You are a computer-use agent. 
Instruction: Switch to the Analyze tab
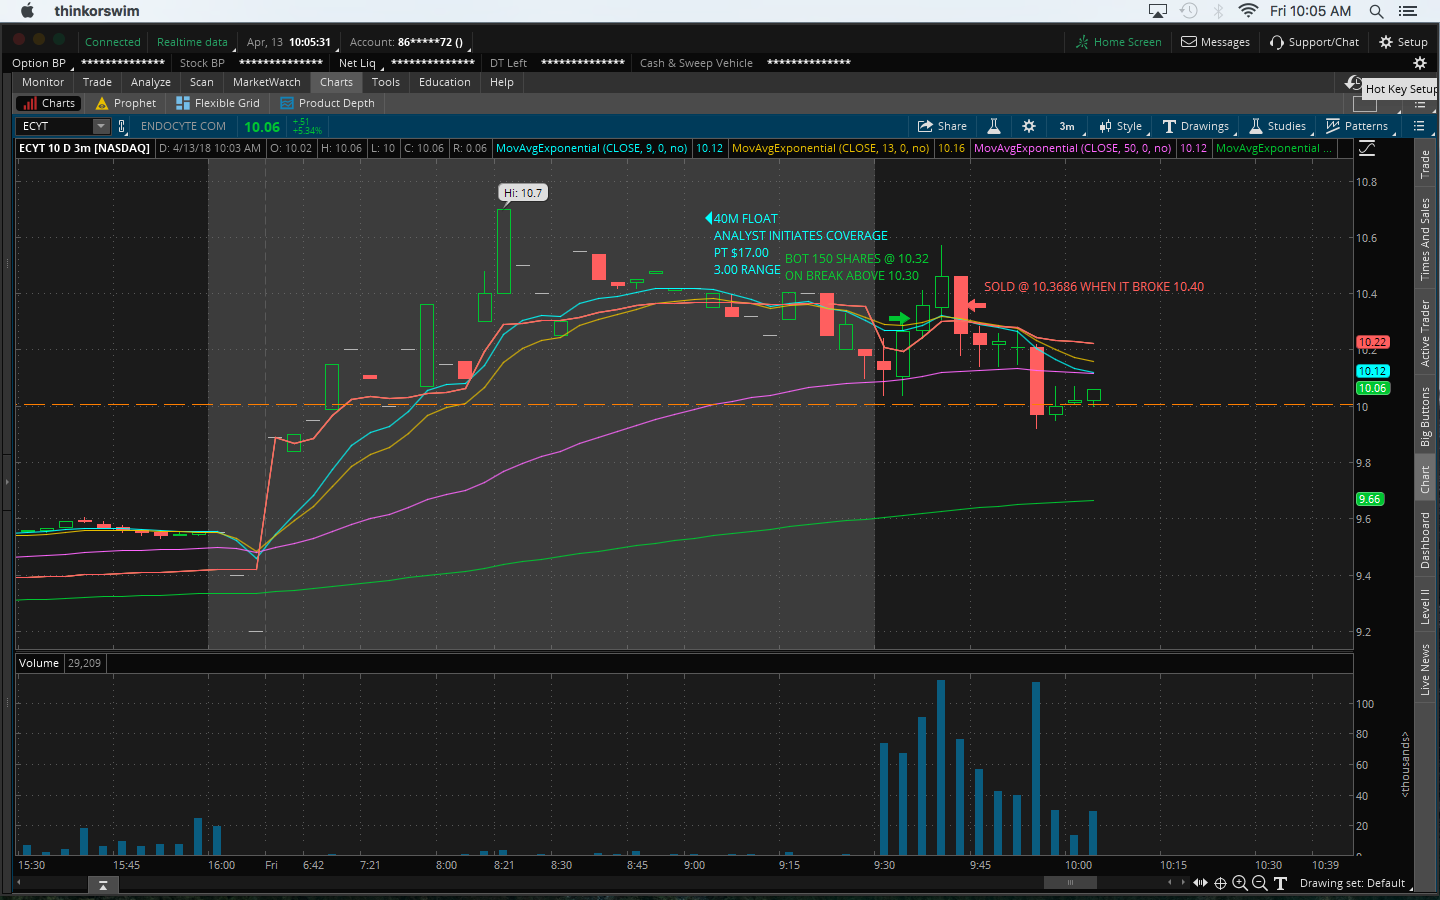[151, 82]
